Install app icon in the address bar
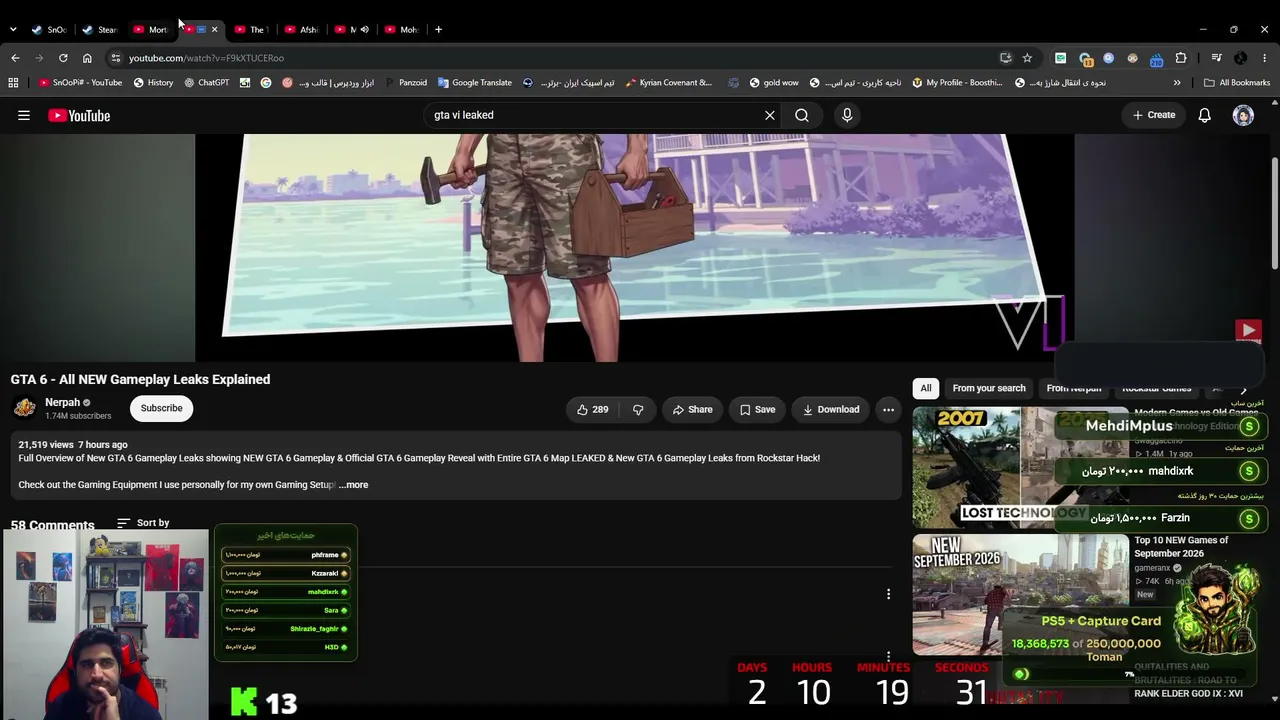The width and height of the screenshot is (1280, 720). [x=1005, y=58]
